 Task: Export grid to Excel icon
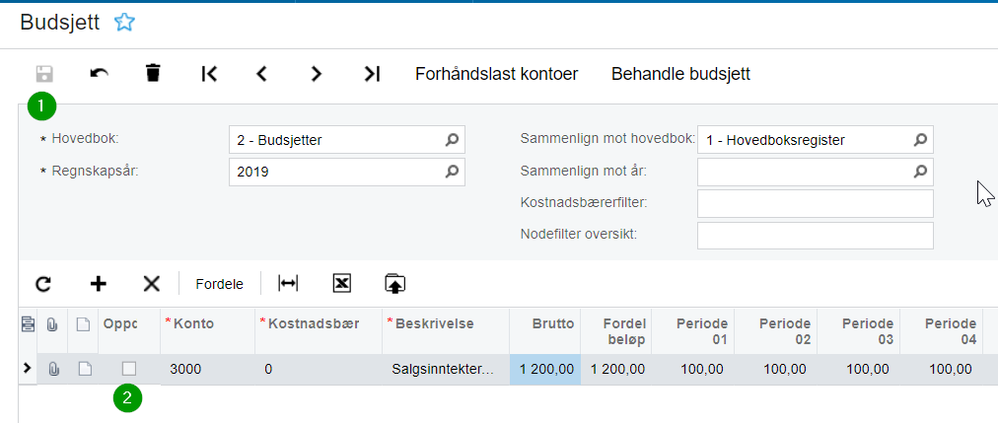[341, 284]
